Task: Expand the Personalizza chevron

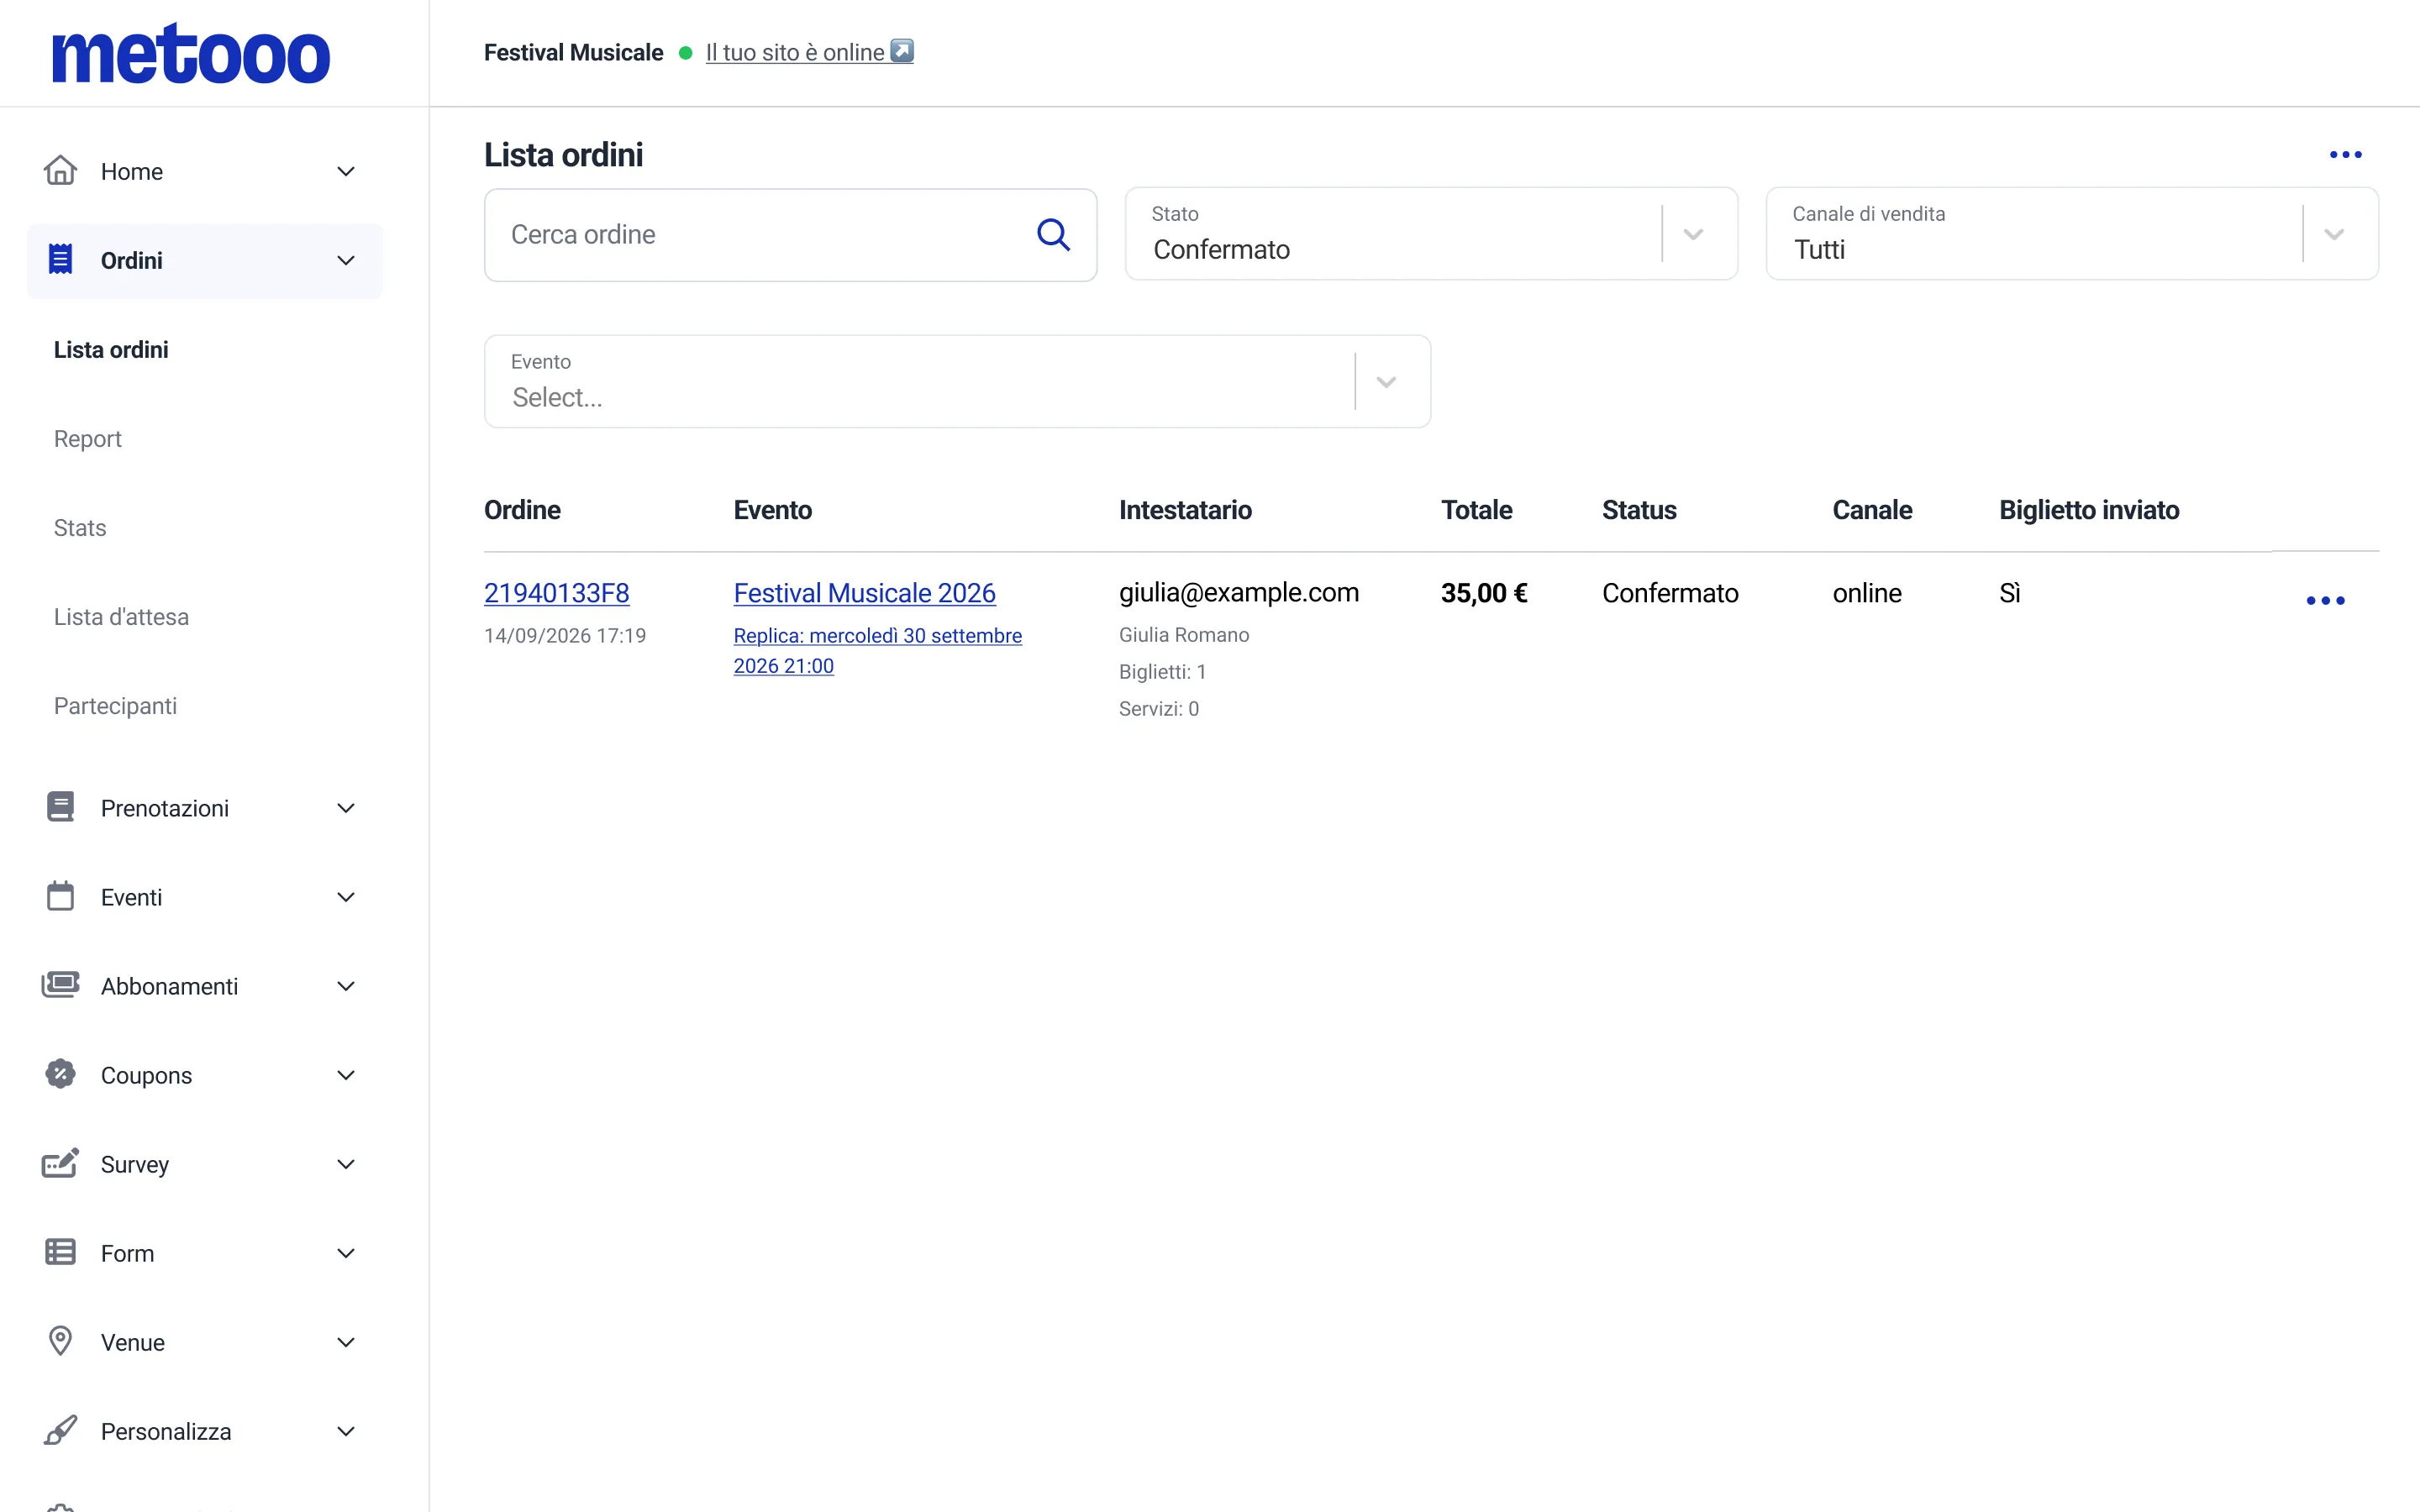Action: (346, 1431)
